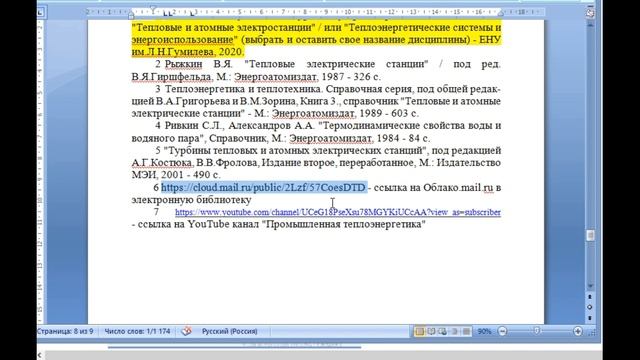Click the Previous Page double-arrow button

(x=590, y=297)
